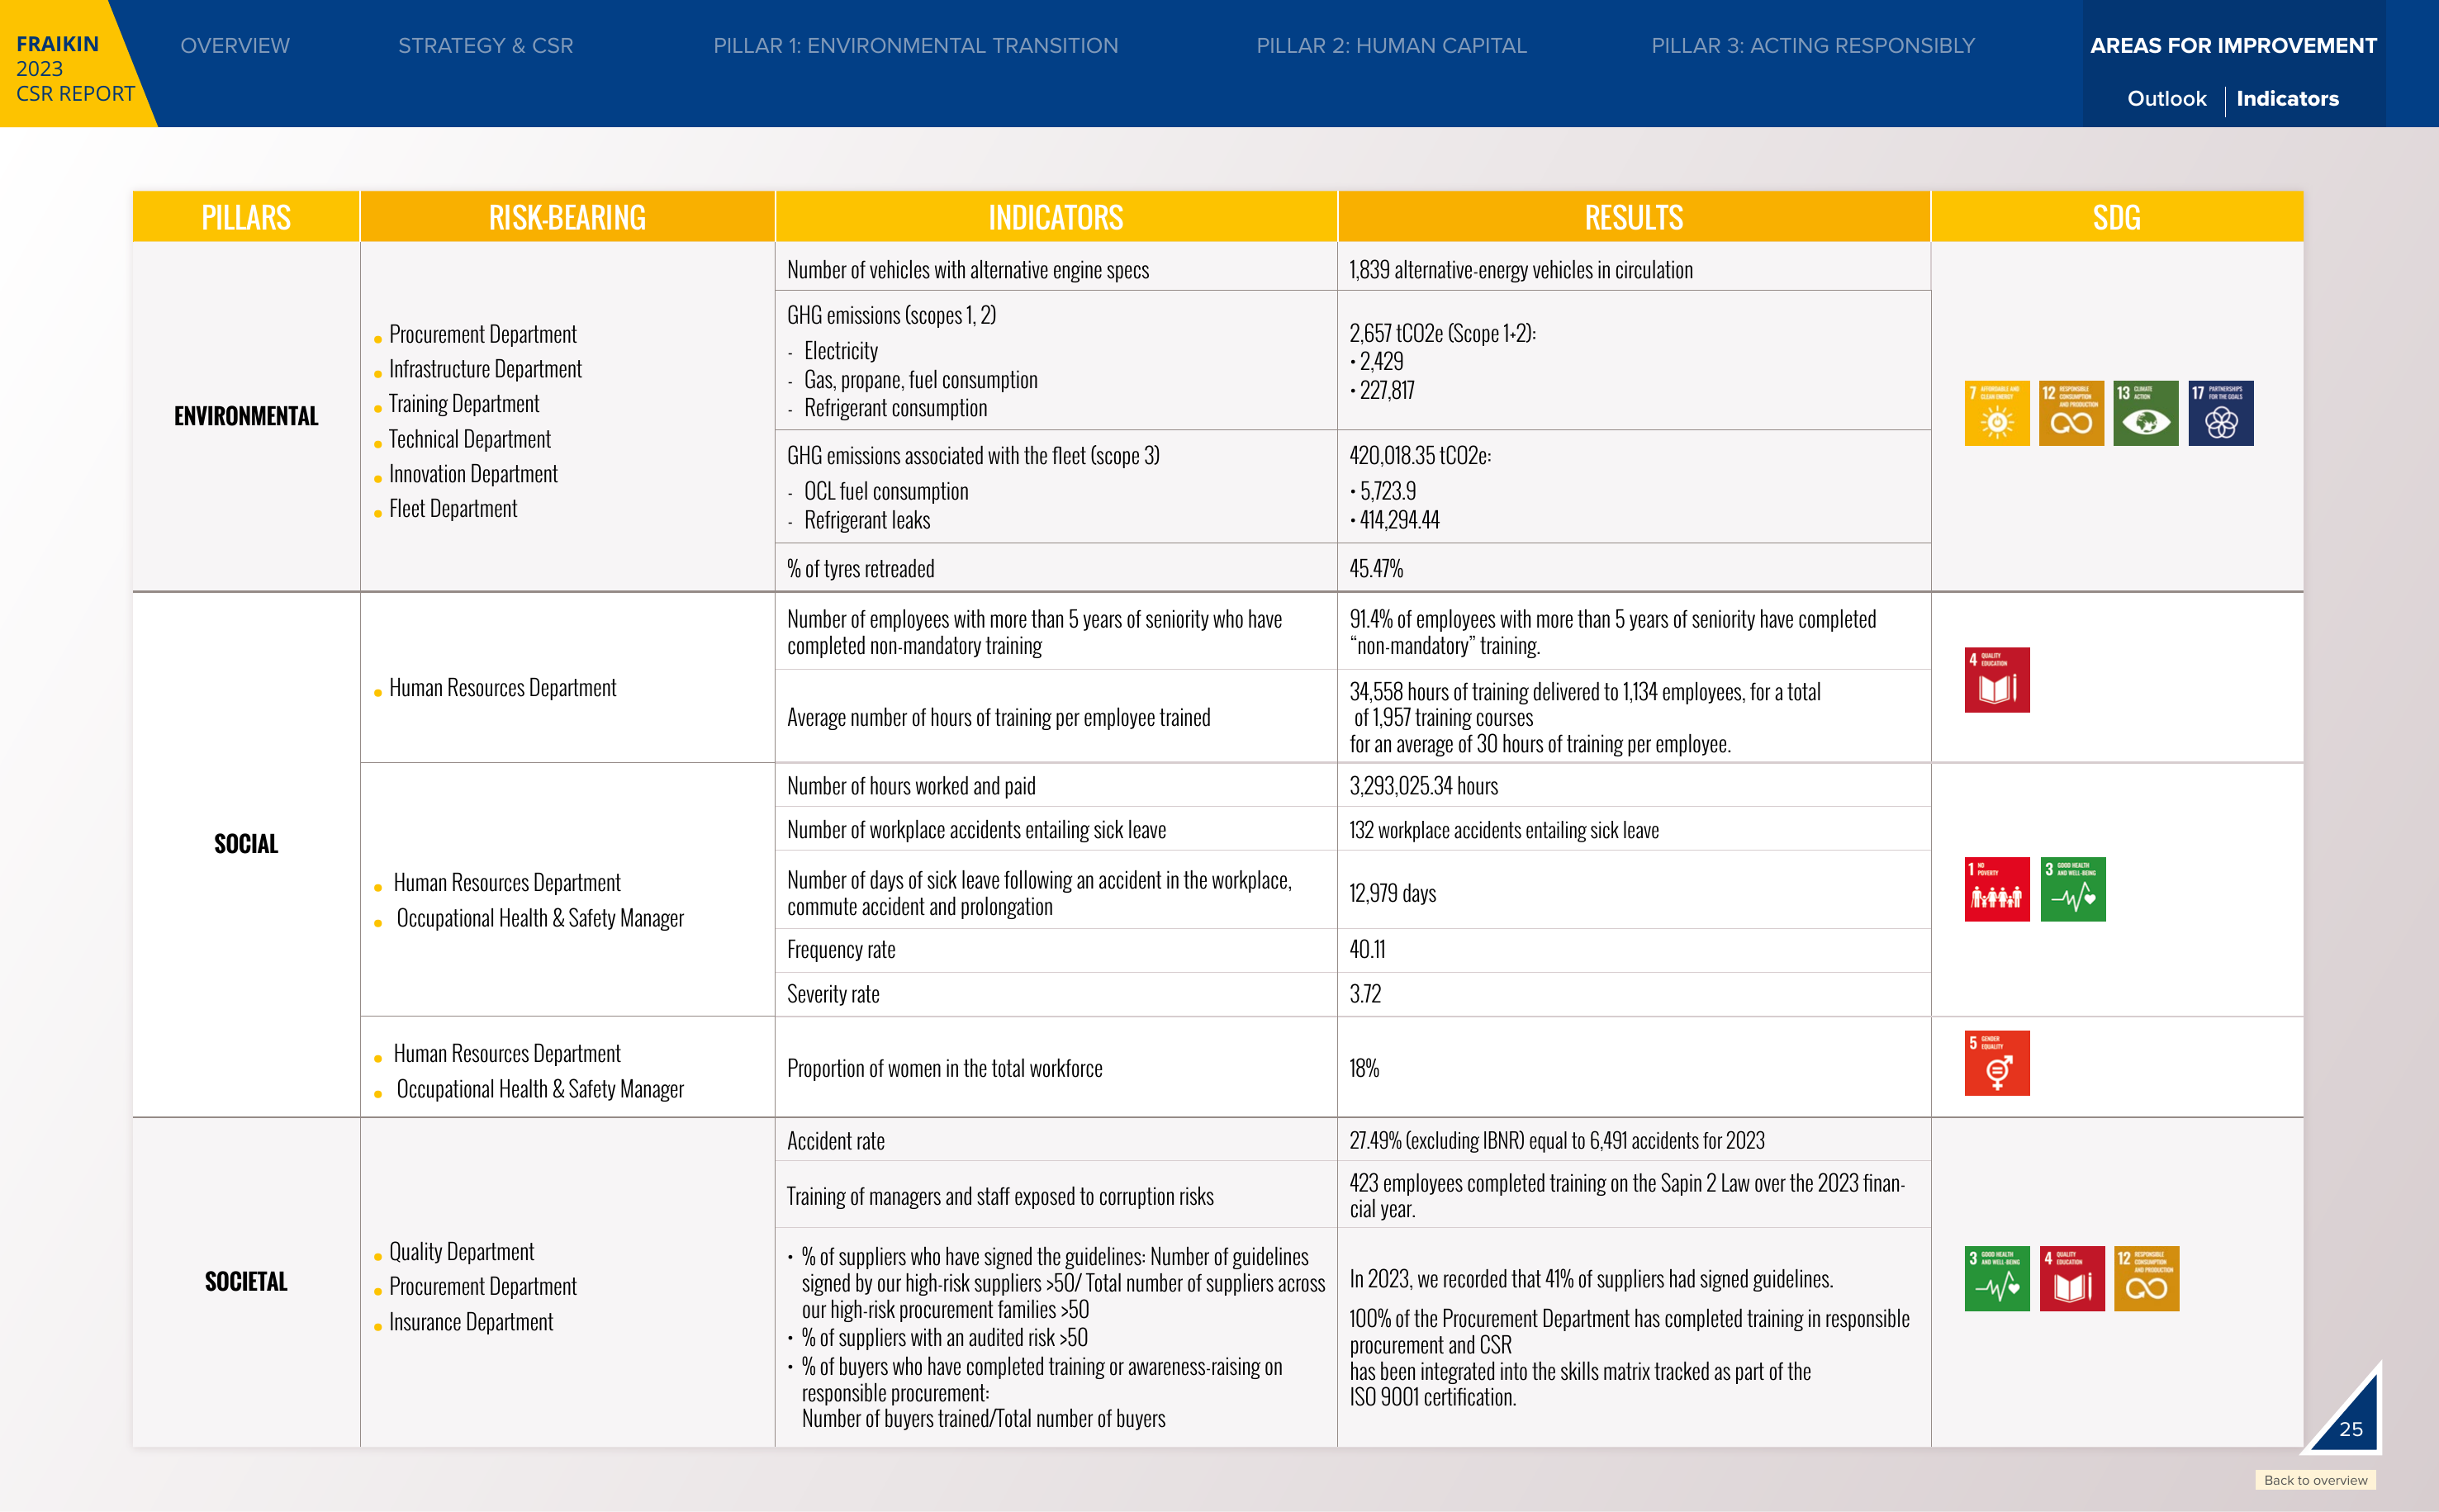
Task: Click the SOCIETAL pillar cell
Action: pyautogui.click(x=246, y=1282)
